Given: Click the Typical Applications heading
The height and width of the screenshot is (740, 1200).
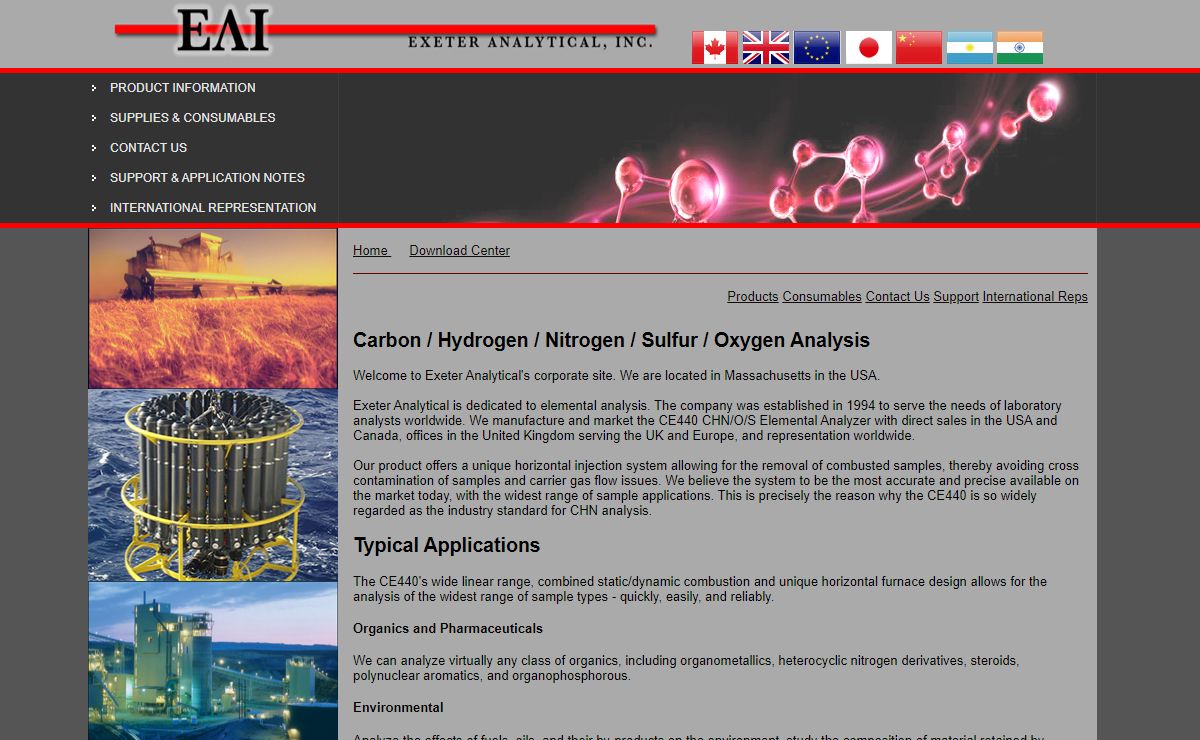Looking at the screenshot, I should coord(446,545).
